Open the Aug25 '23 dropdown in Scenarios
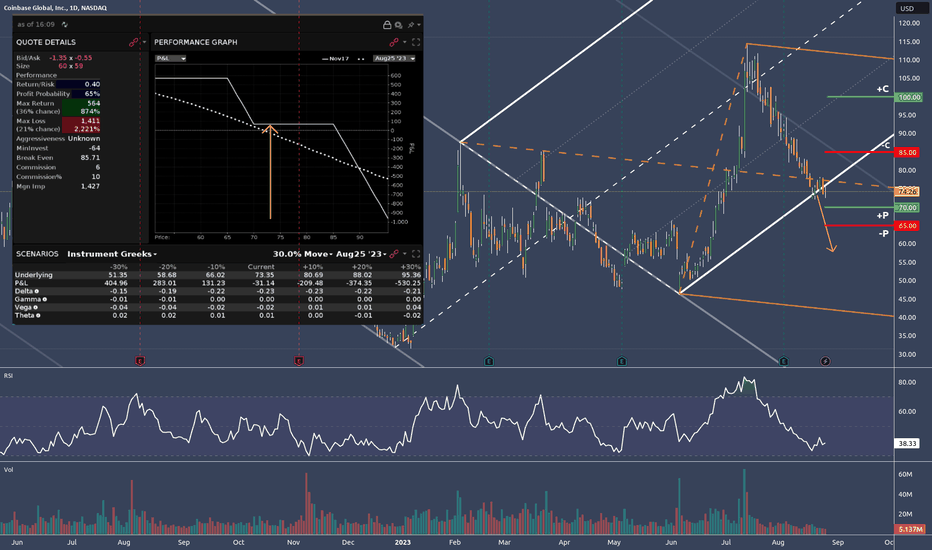 pyautogui.click(x=361, y=254)
